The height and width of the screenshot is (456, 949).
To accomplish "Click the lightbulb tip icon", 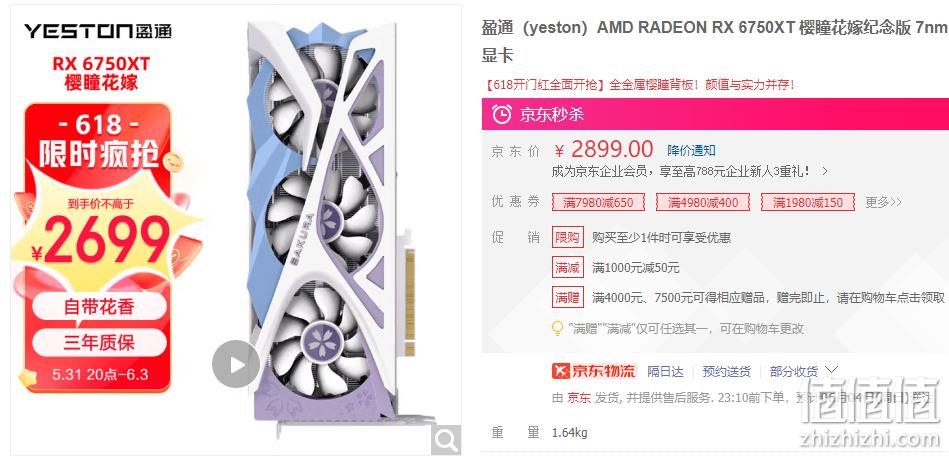I will pos(557,329).
